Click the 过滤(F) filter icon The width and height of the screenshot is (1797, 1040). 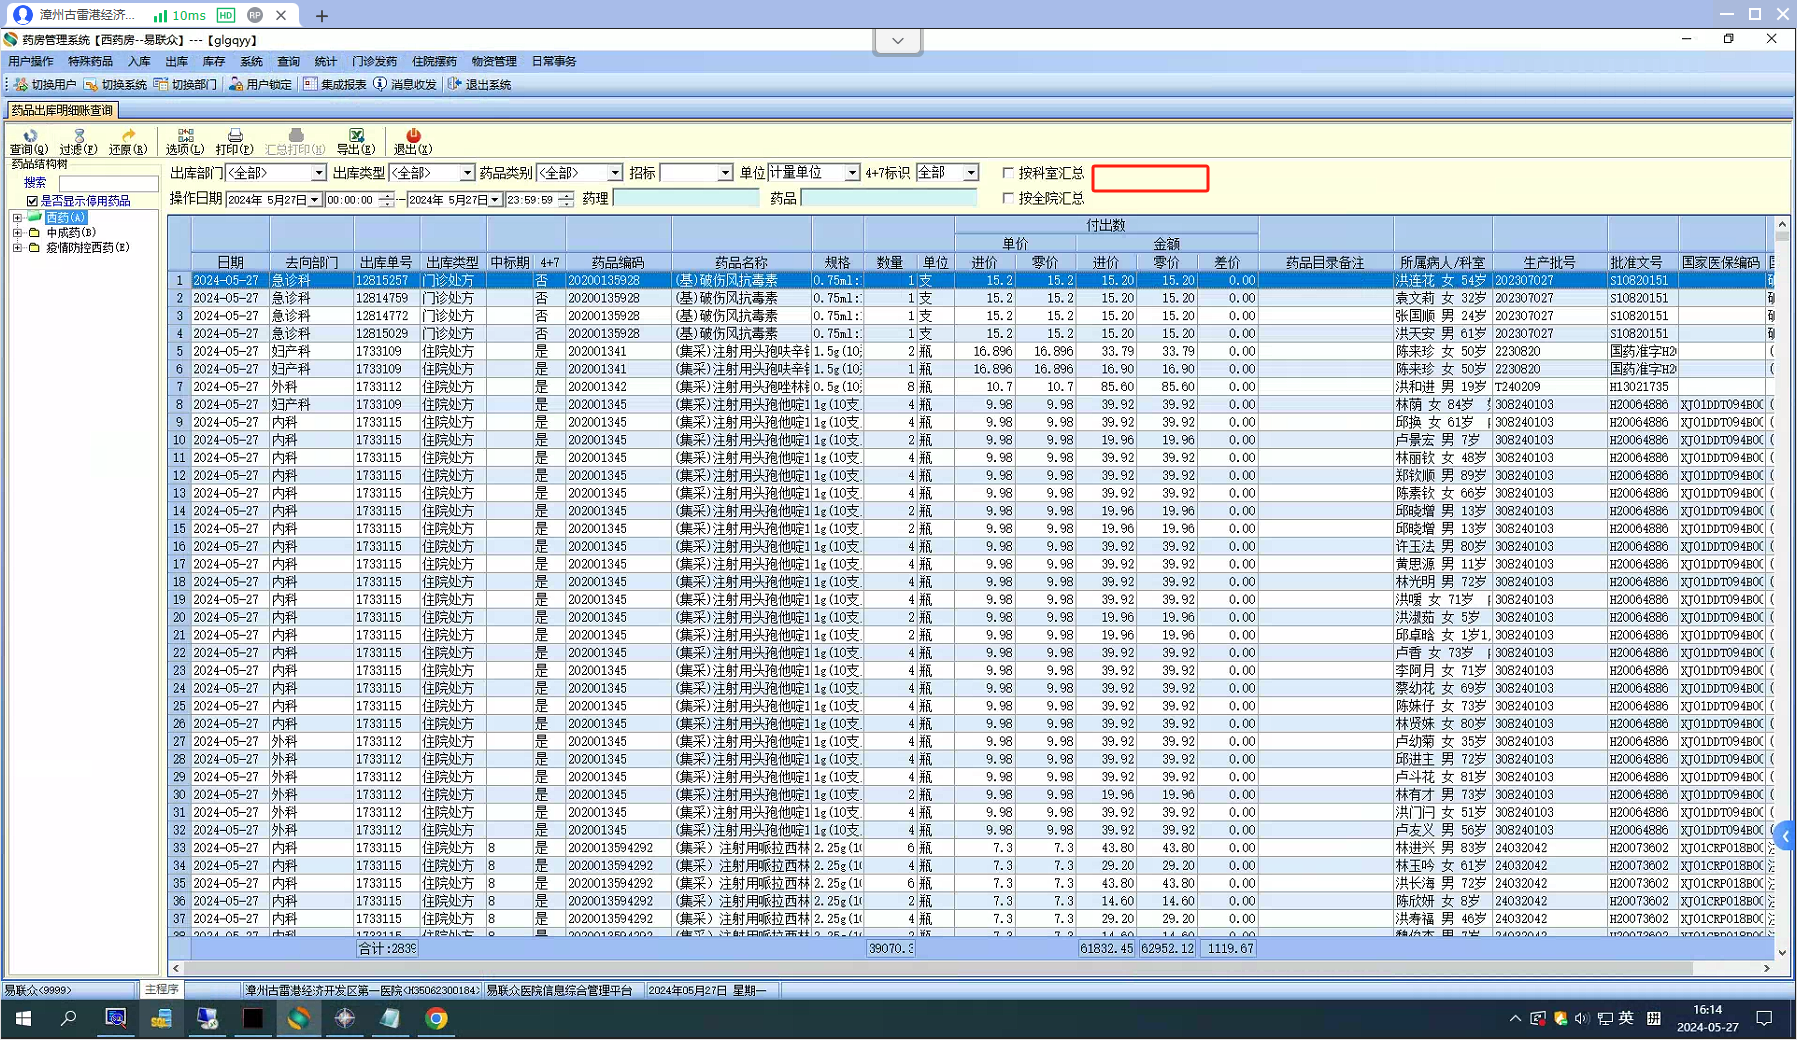pyautogui.click(x=78, y=141)
